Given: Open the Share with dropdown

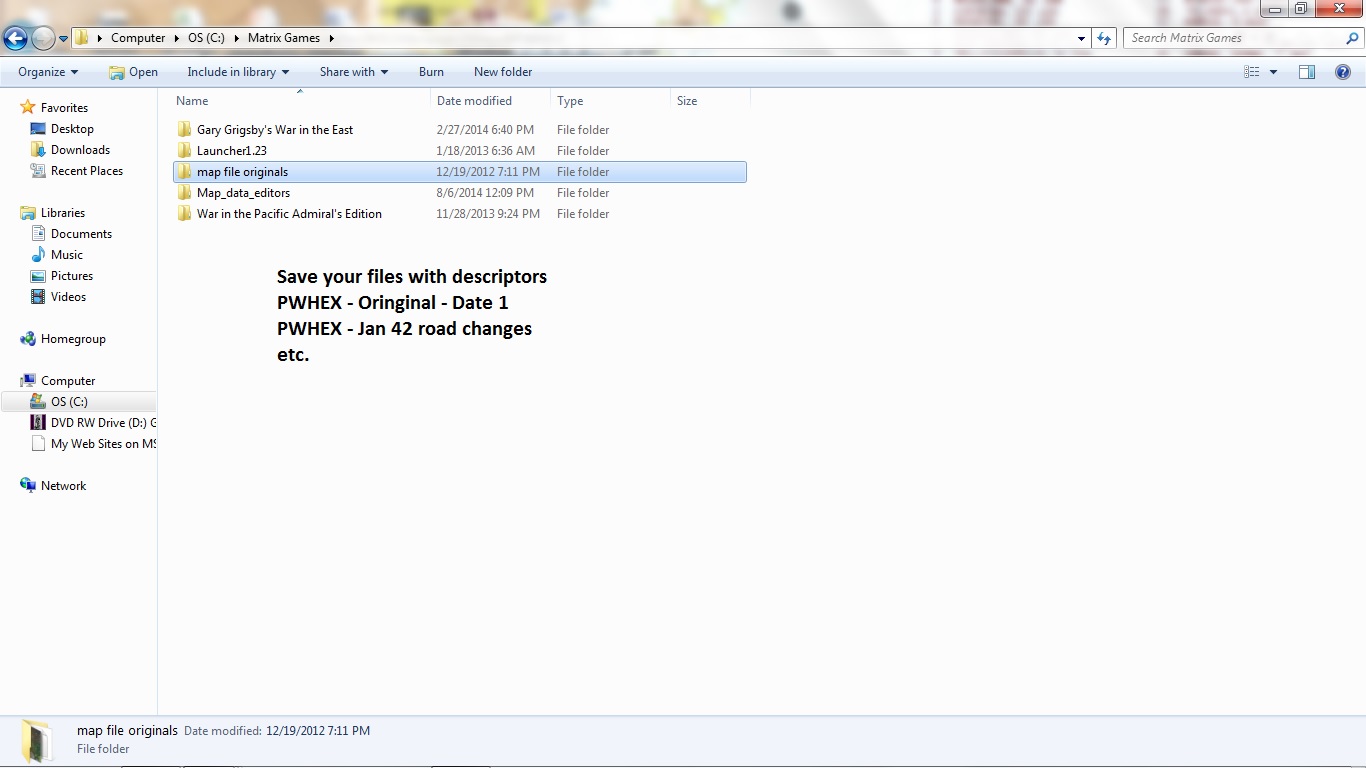Looking at the screenshot, I should click(354, 72).
